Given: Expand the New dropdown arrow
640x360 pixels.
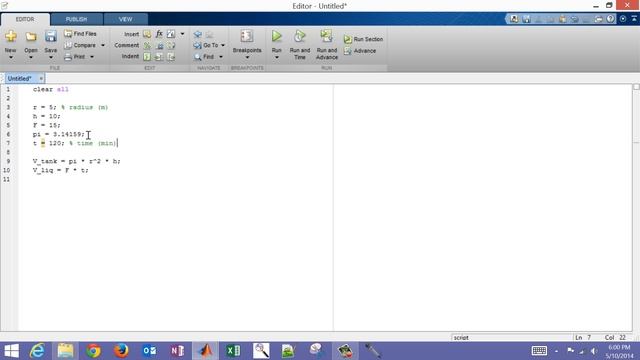Looking at the screenshot, I should (x=11, y=58).
